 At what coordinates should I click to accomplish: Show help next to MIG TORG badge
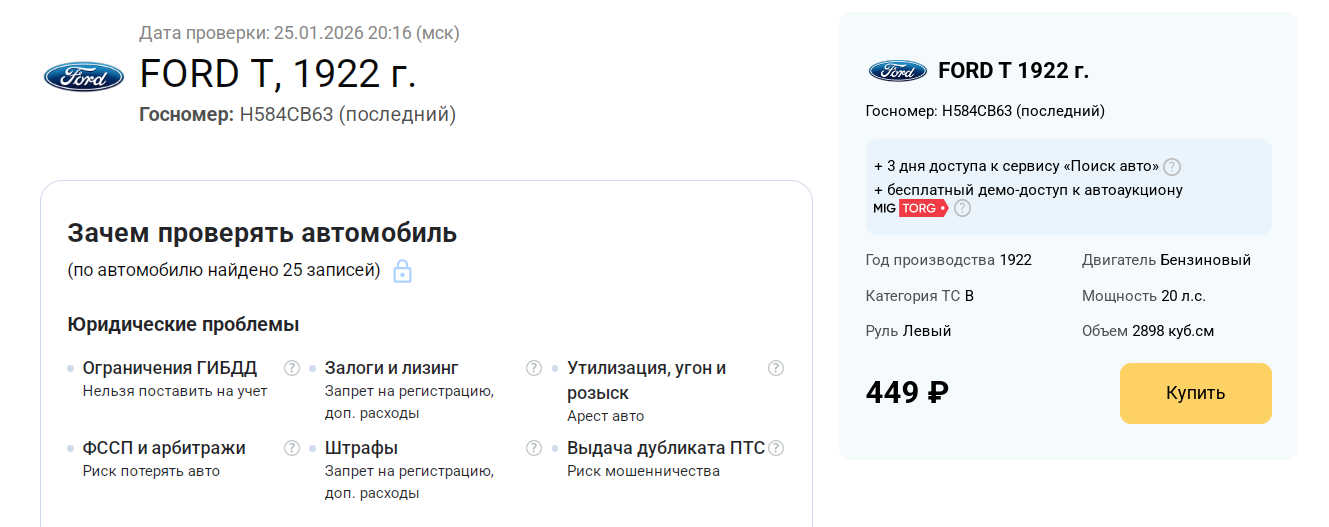click(962, 208)
